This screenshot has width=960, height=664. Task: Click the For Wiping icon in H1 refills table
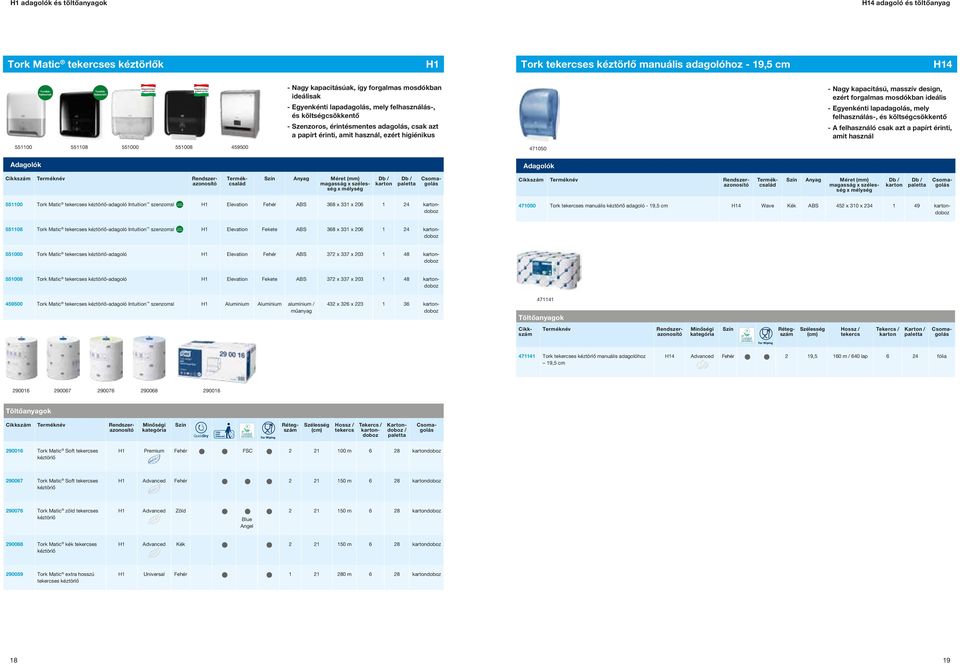[268, 430]
